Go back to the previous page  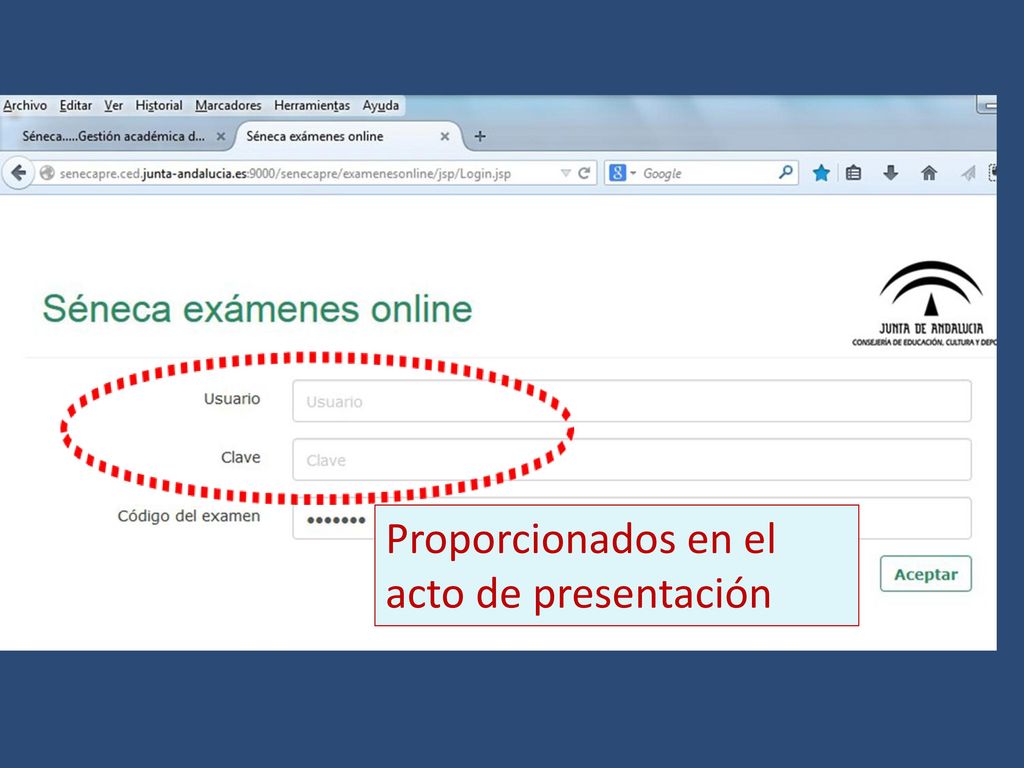click(x=19, y=173)
